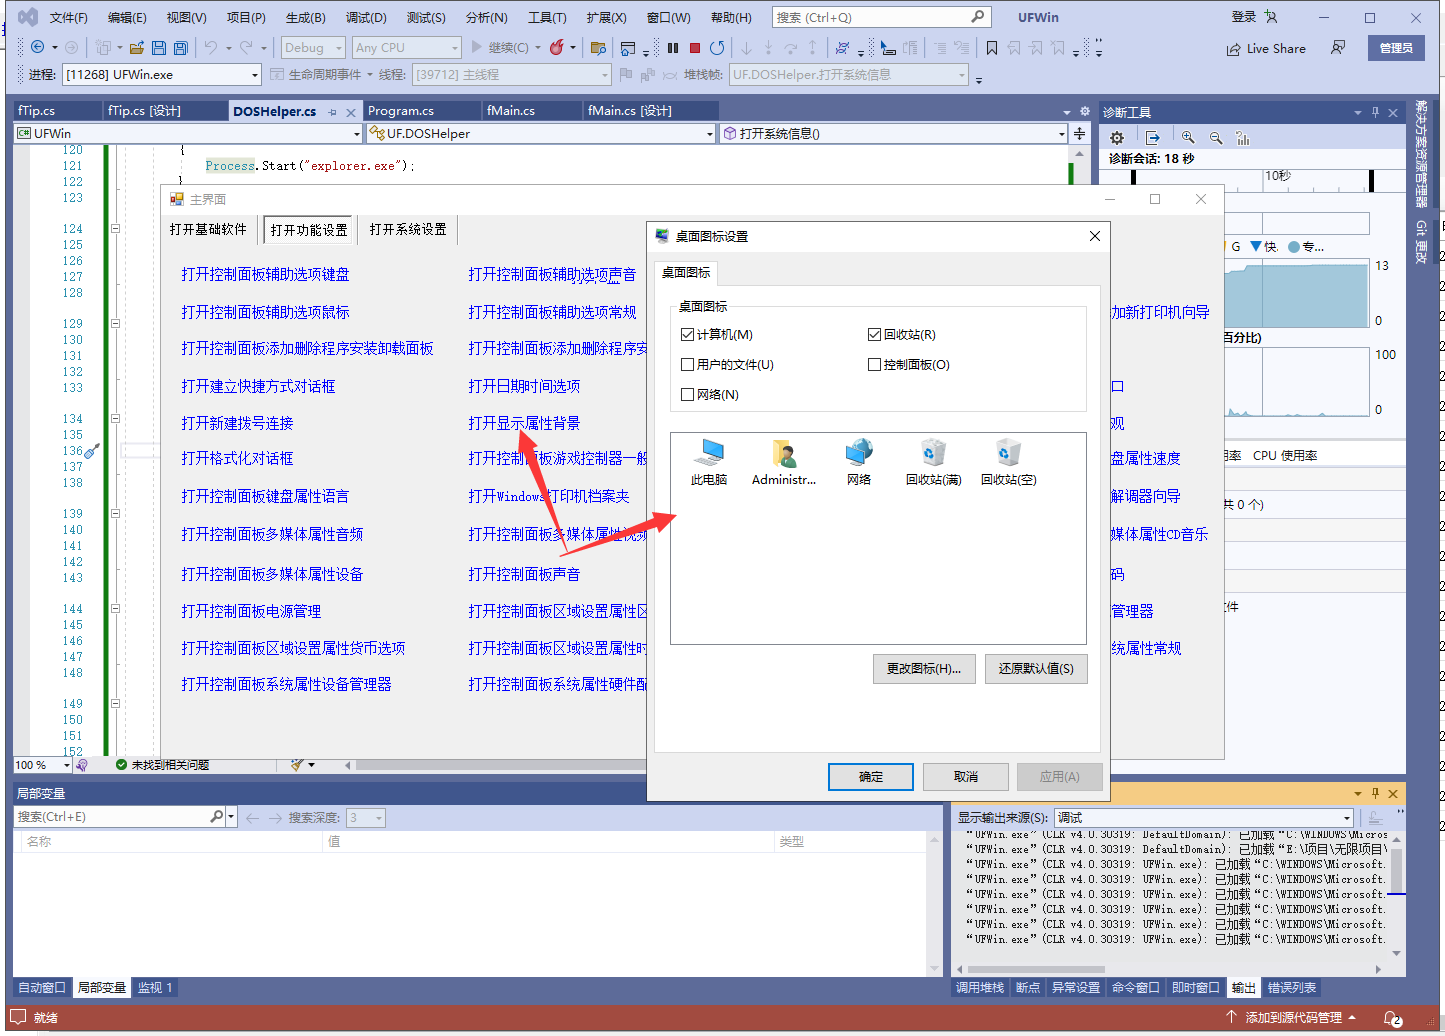Enable the 用户的文件(U) checkbox
Screen dimensions: 1445x1036
pos(687,364)
